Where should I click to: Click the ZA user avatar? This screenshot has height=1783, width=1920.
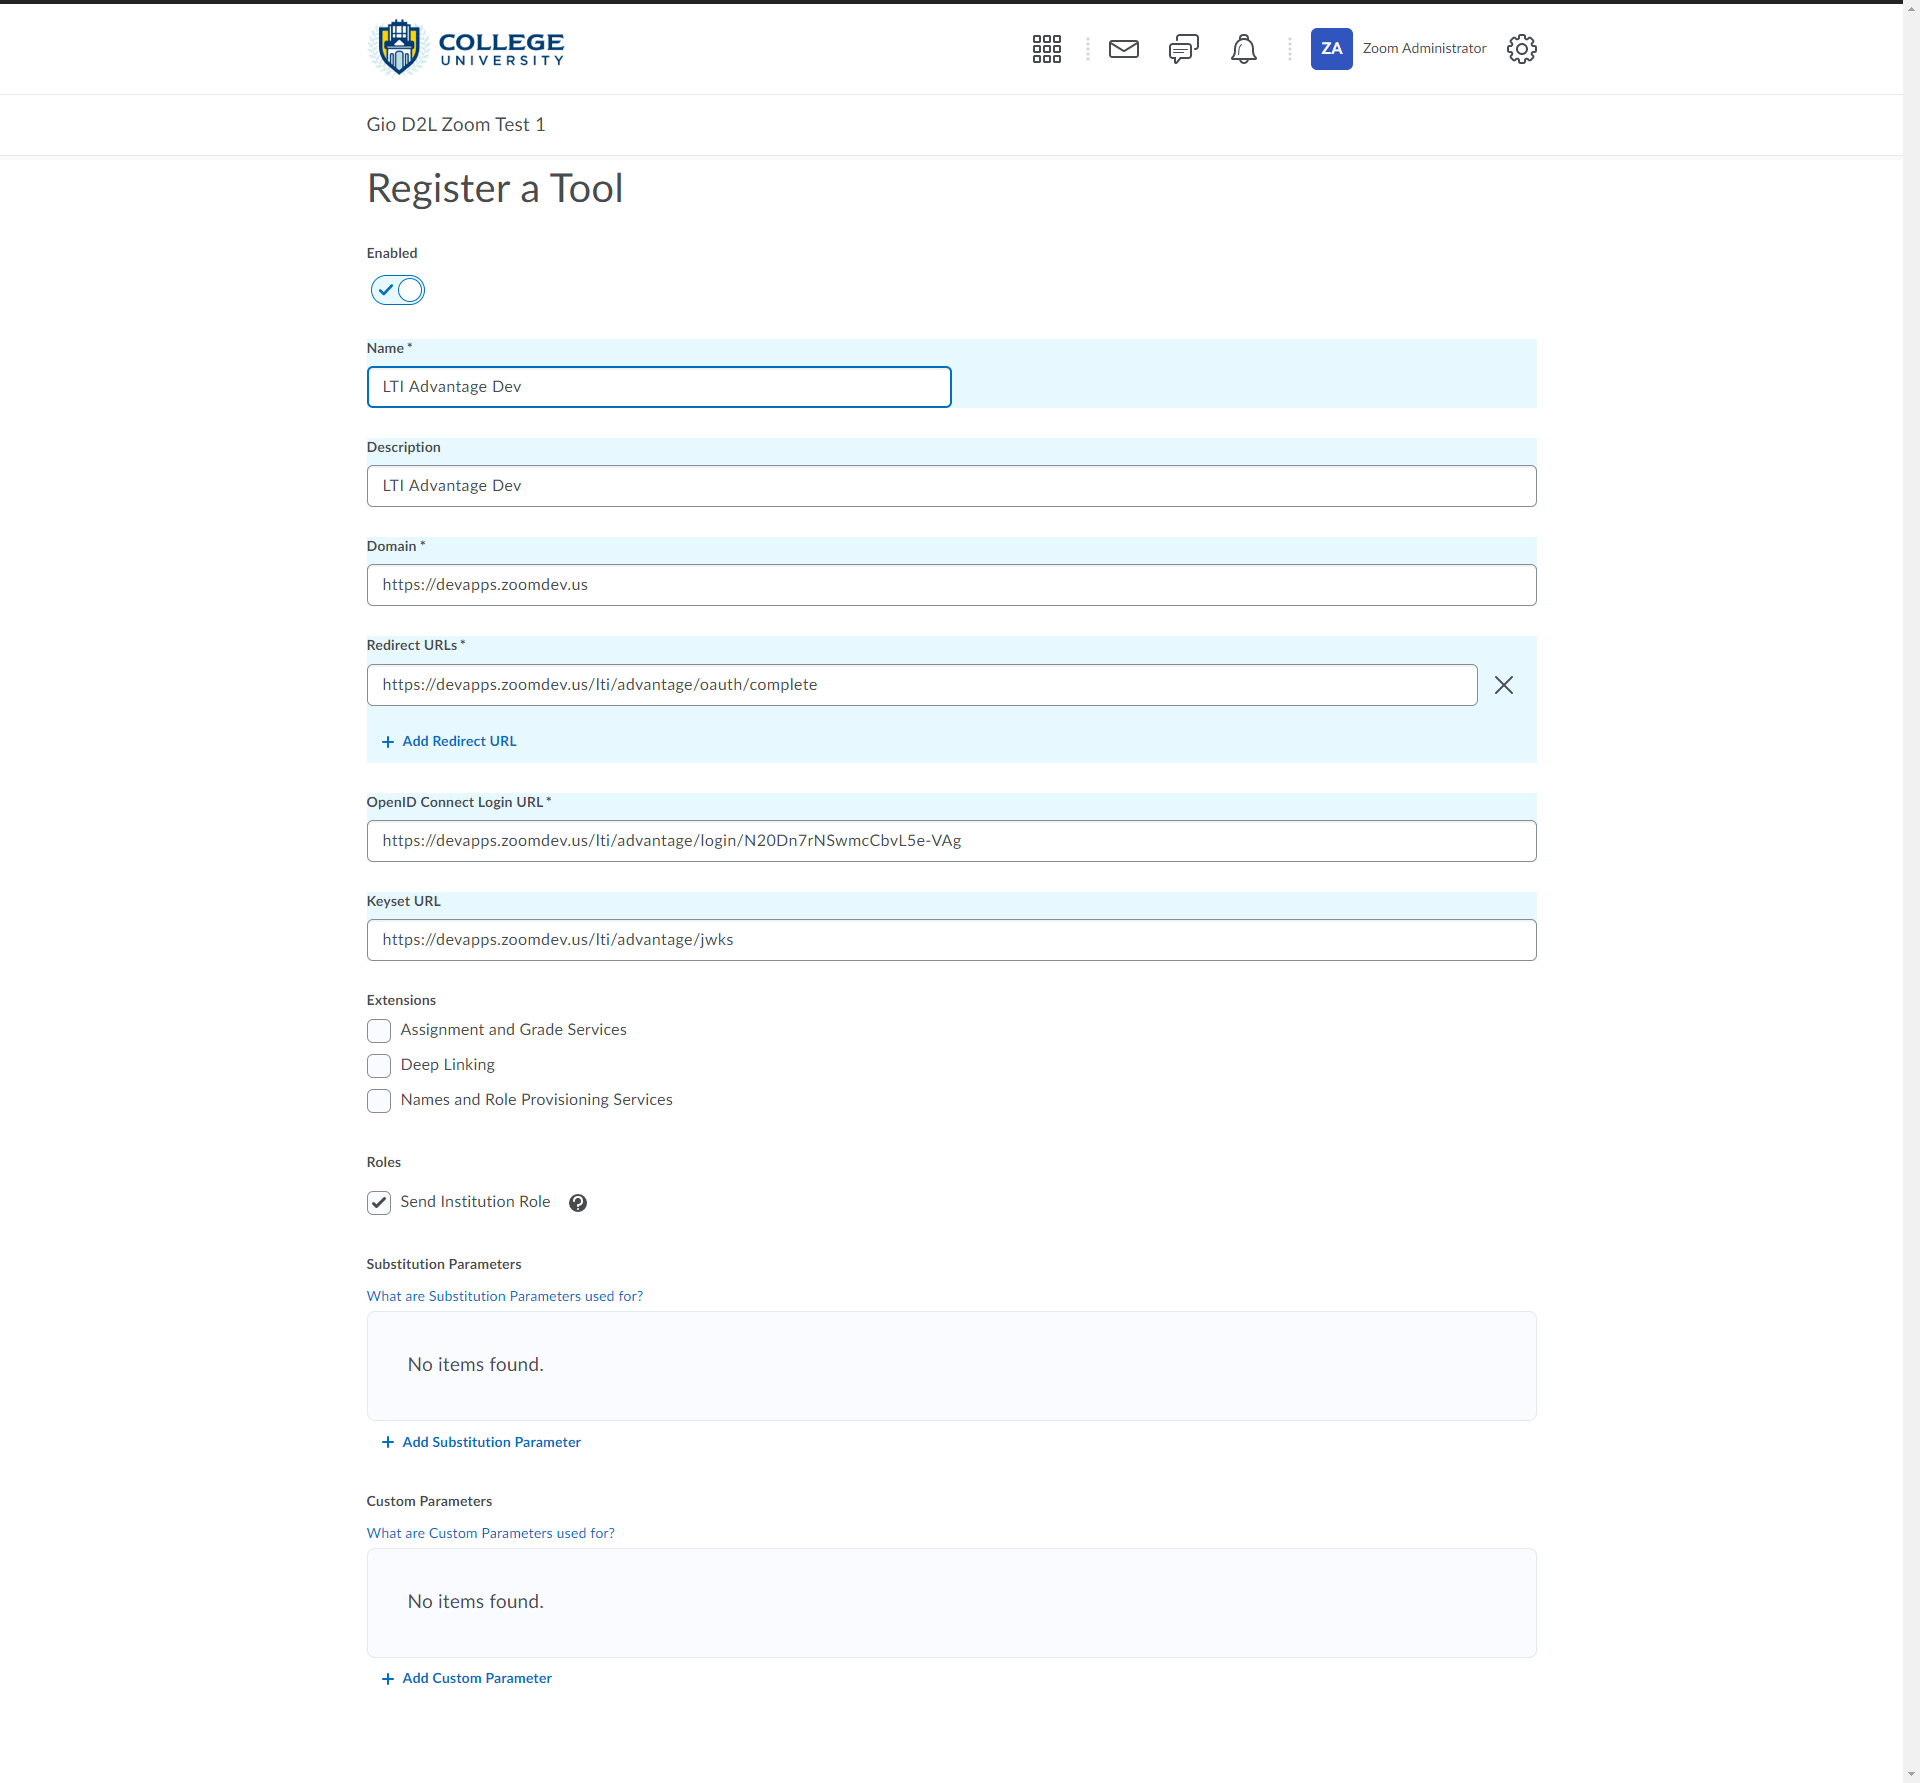click(1332, 49)
